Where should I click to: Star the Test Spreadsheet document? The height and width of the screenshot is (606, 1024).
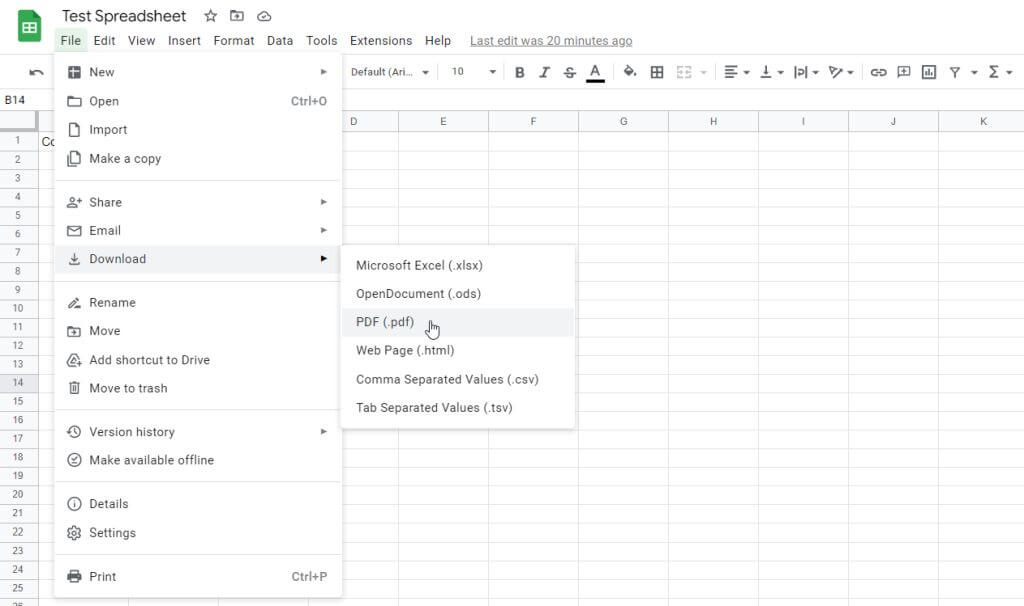[210, 16]
